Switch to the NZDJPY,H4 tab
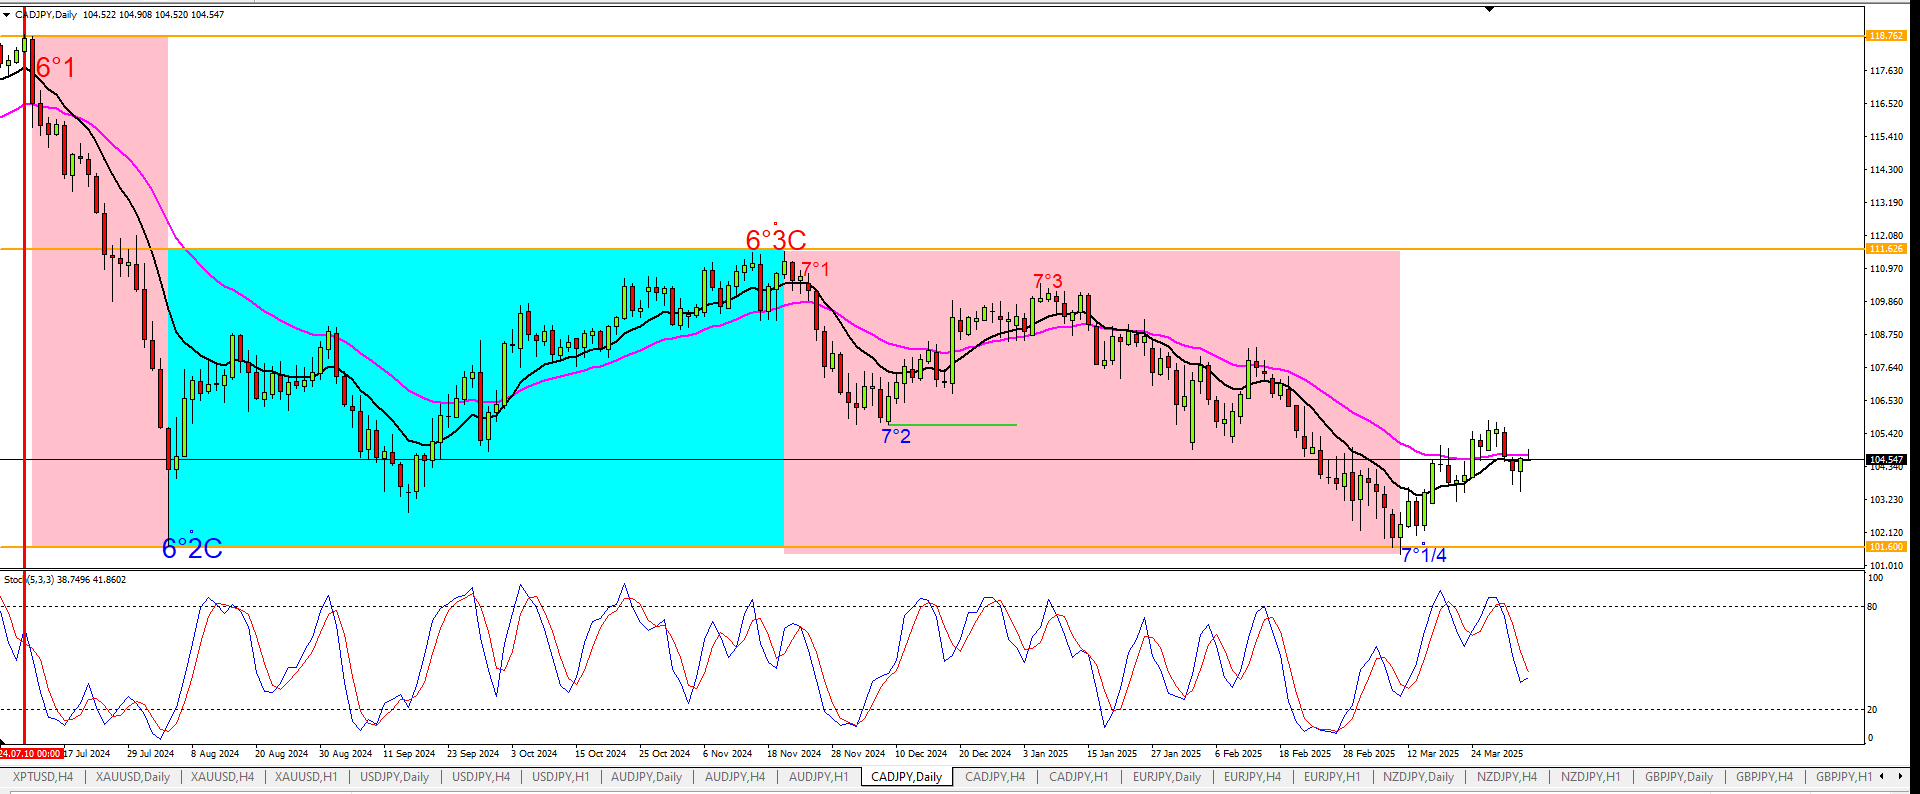 point(1506,777)
